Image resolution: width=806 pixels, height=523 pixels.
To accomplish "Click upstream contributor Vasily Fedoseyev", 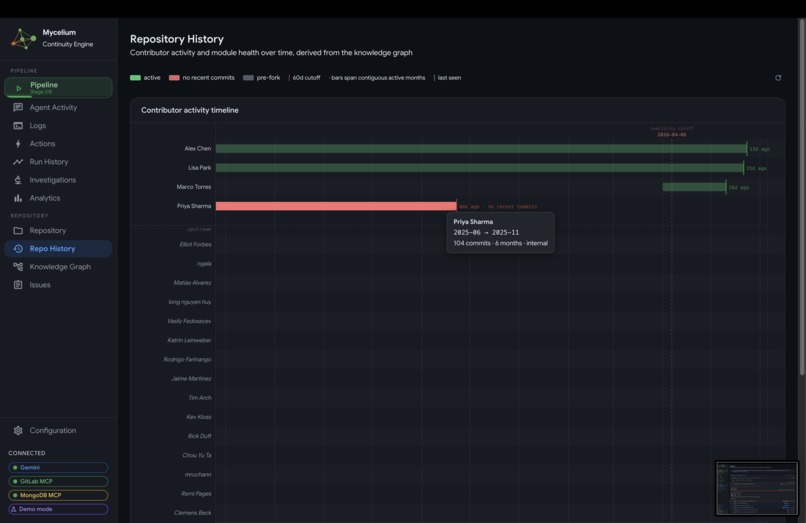I will coord(189,321).
